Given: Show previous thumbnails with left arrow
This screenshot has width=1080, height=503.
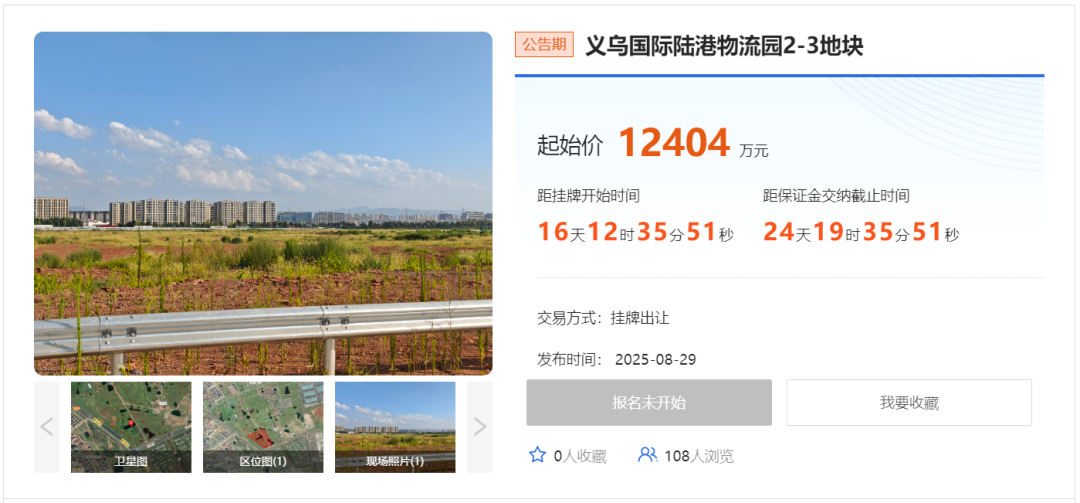Looking at the screenshot, I should coord(47,427).
